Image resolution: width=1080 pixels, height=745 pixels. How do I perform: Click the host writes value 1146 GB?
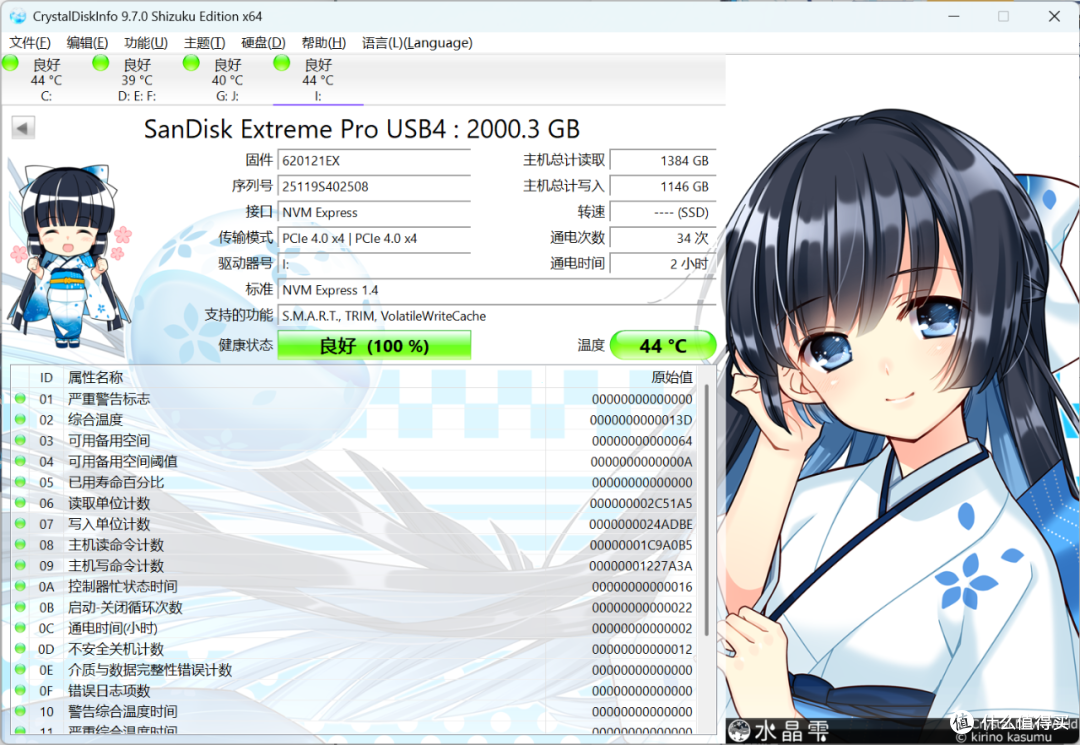[x=663, y=187]
